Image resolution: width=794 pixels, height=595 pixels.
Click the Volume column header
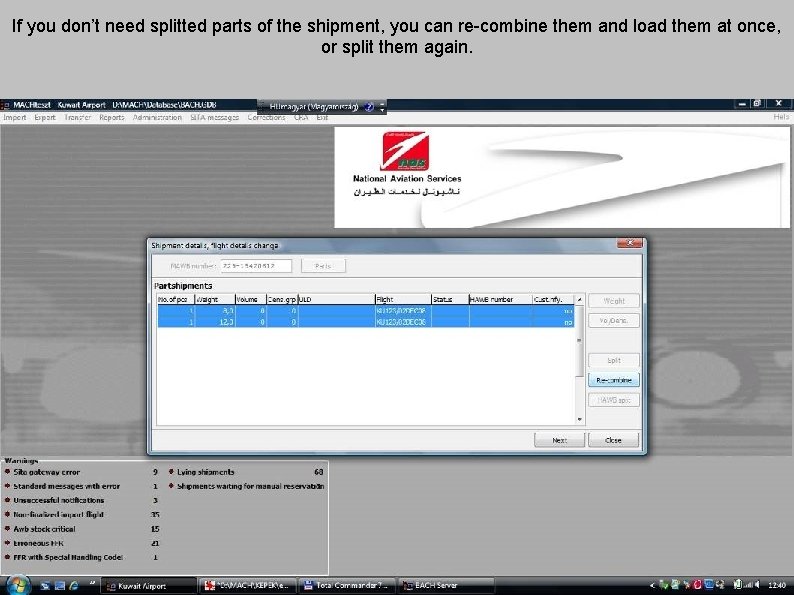point(251,299)
